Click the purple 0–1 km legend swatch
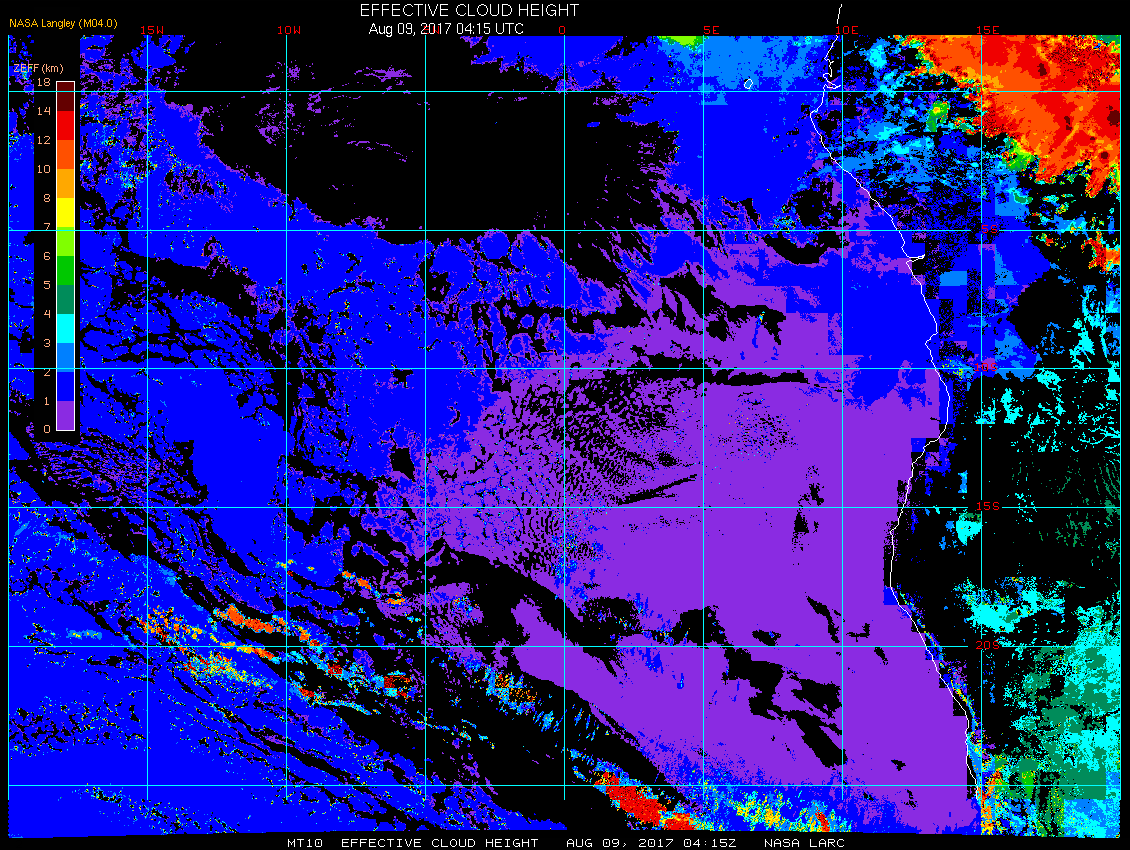 click(66, 415)
